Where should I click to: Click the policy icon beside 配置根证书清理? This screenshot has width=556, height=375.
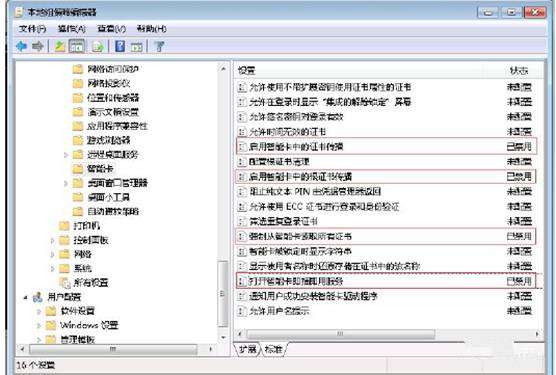tap(241, 162)
